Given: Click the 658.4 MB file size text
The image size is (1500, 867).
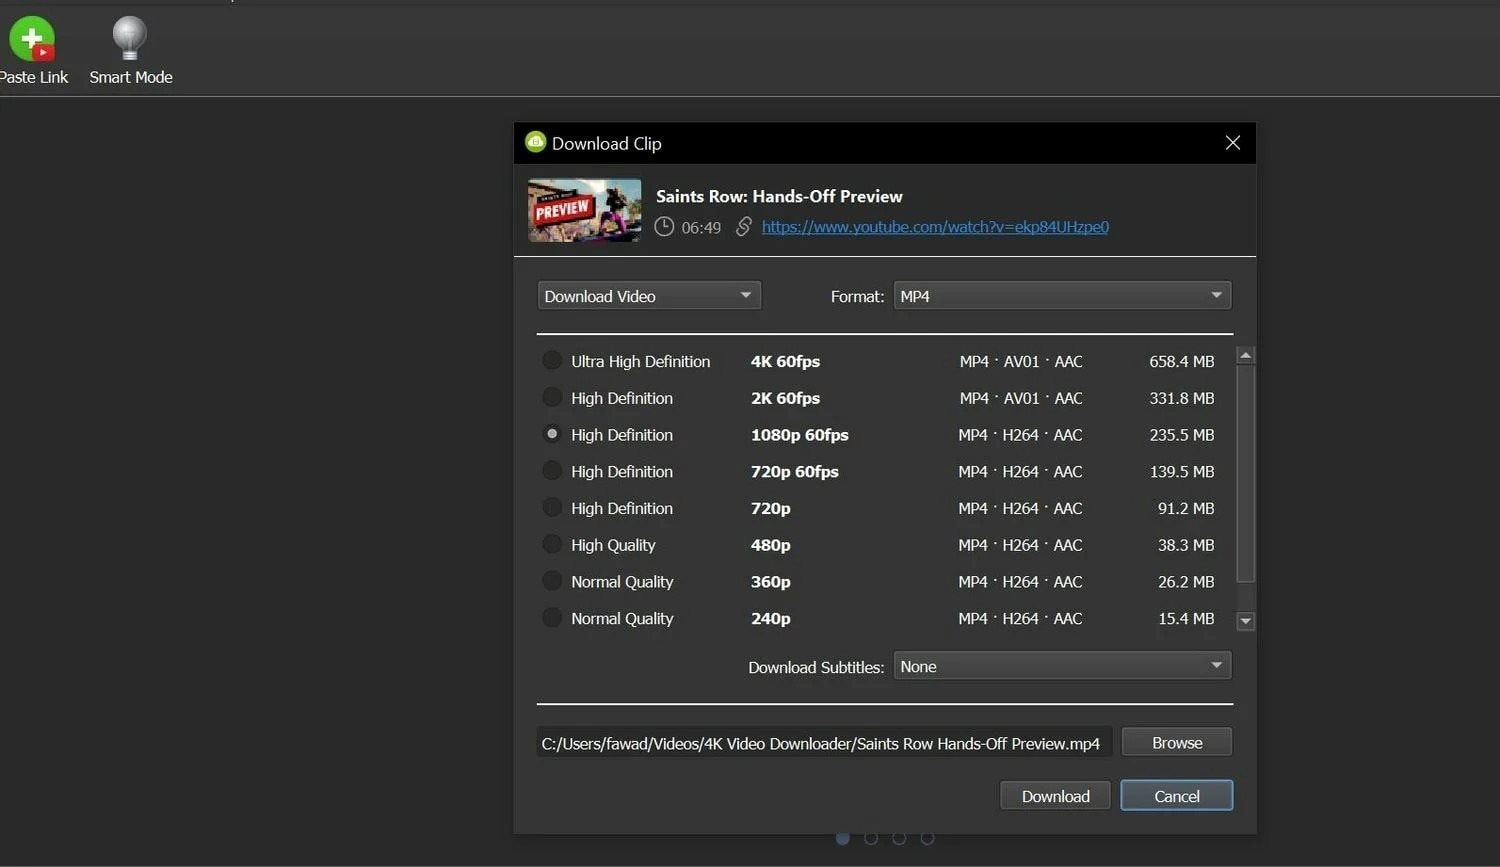Looking at the screenshot, I should (x=1181, y=361).
